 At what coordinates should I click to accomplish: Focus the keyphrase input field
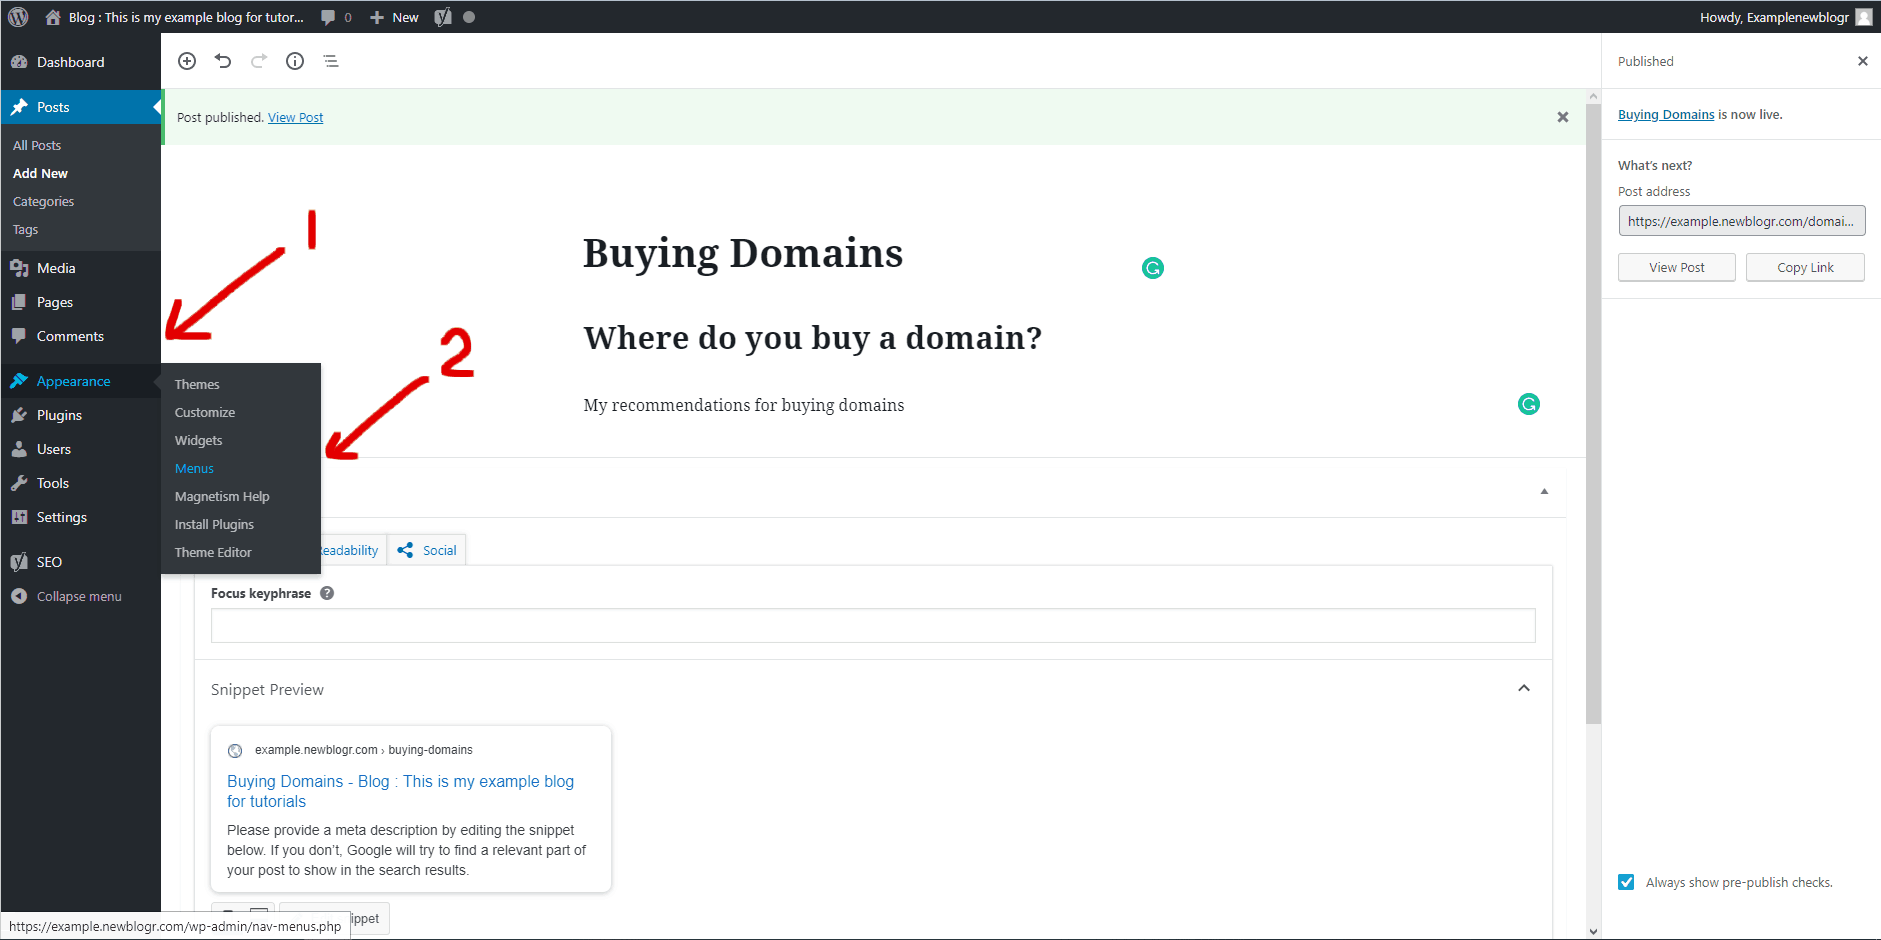coord(873,626)
